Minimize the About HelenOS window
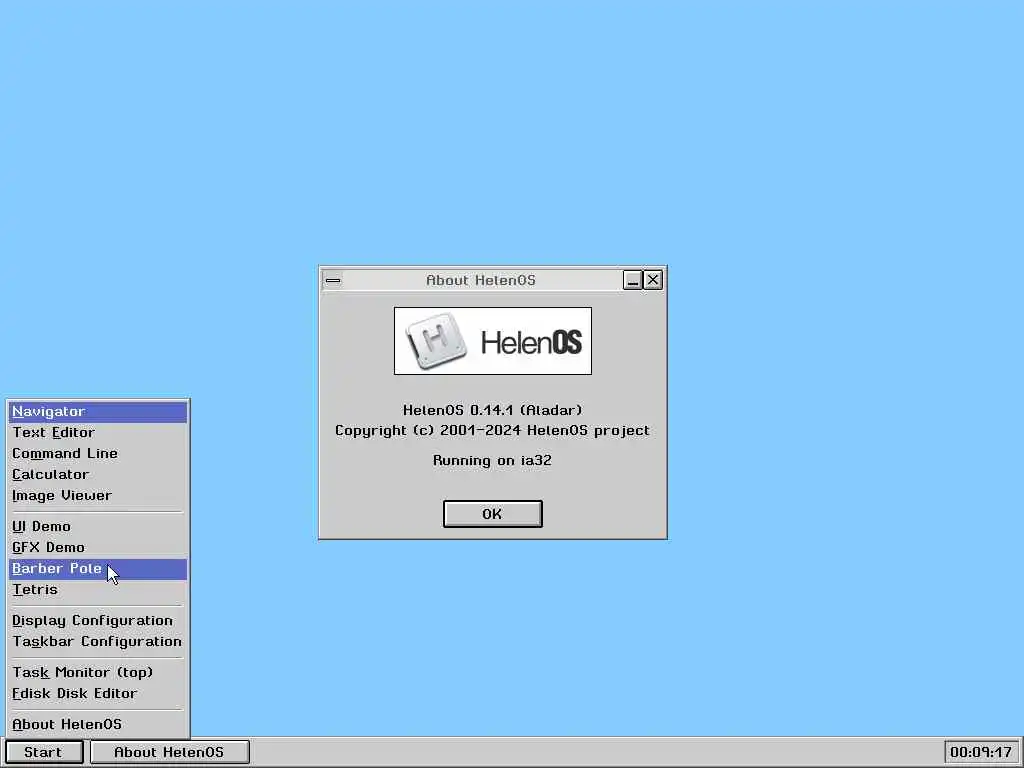 (x=632, y=280)
